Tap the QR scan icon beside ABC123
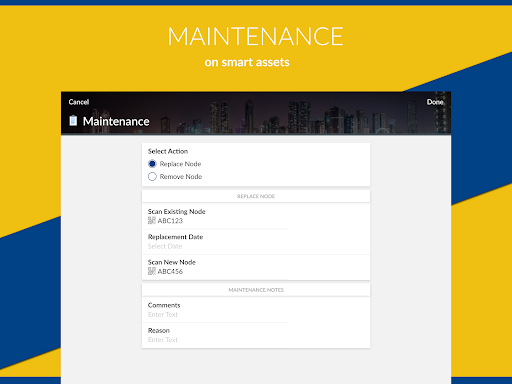512x384 pixels. [152, 220]
